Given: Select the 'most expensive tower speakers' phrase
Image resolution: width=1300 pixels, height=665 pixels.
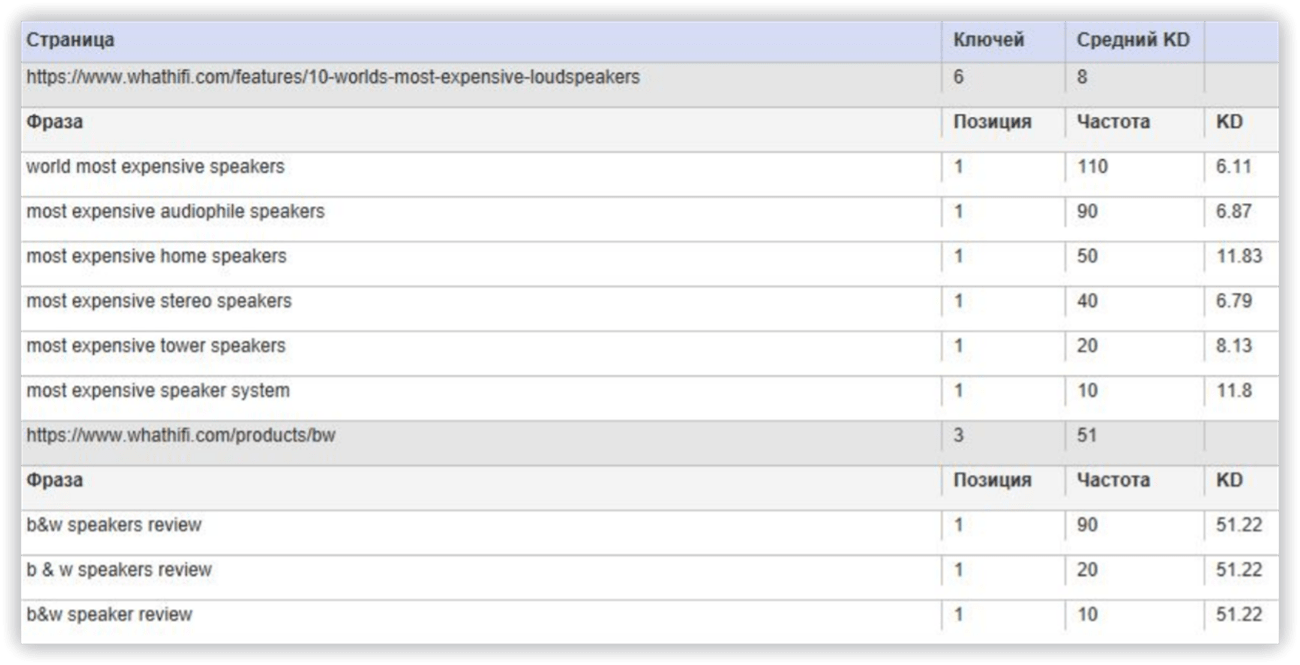Looking at the screenshot, I should coord(156,346).
